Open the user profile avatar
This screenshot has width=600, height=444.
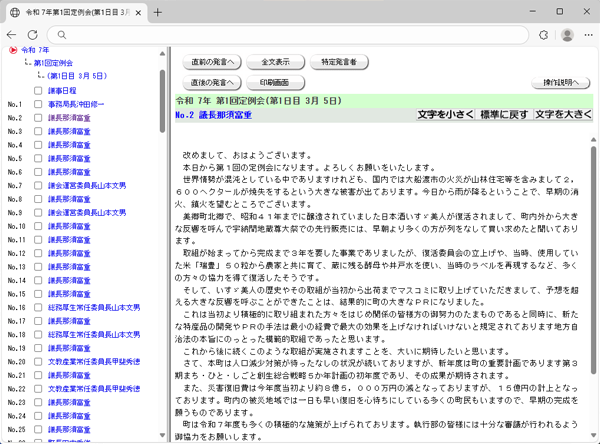click(x=567, y=35)
